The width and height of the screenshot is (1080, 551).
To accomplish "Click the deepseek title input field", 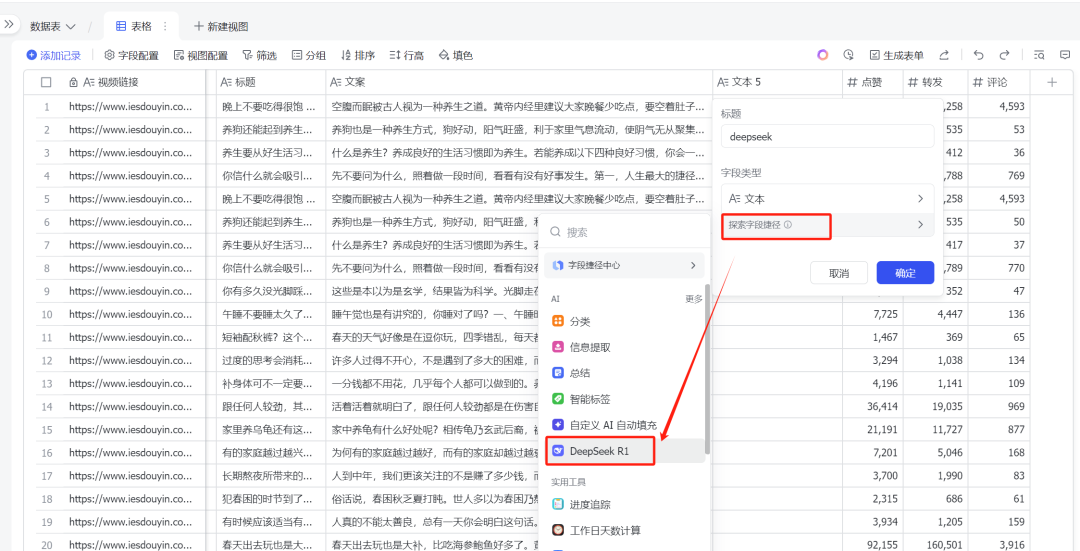I will tap(828, 136).
